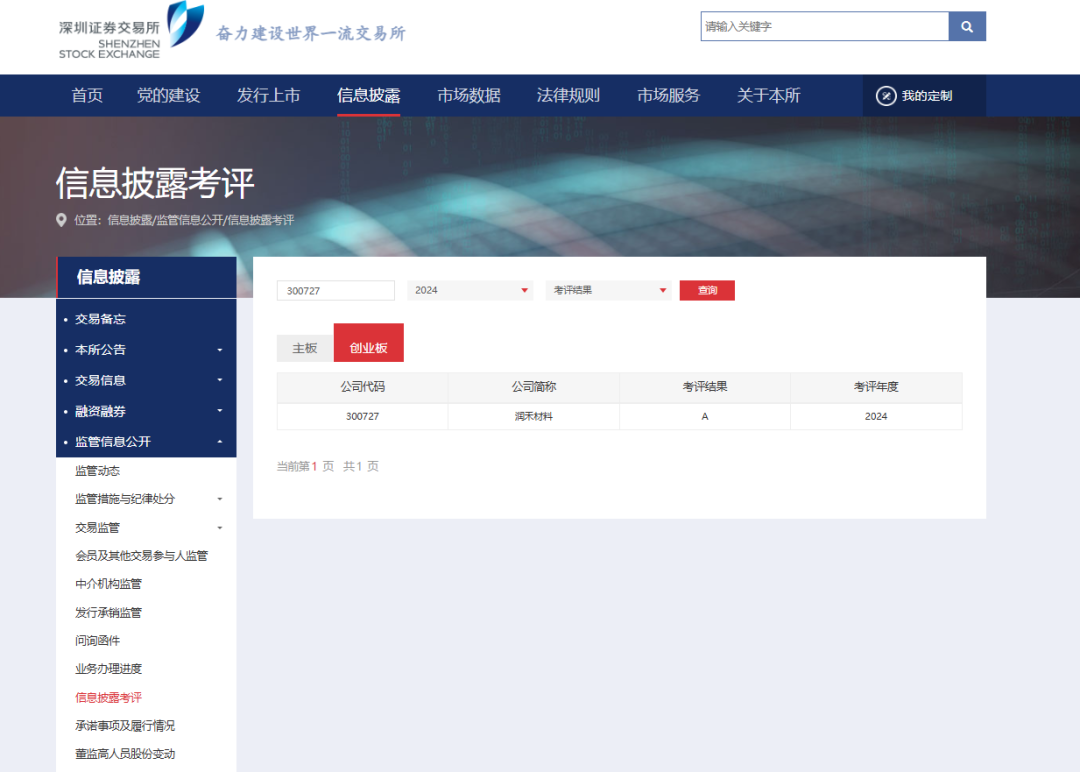Image resolution: width=1080 pixels, height=772 pixels.
Task: Click the Shenzhen Stock Exchange logo
Action: (131, 32)
